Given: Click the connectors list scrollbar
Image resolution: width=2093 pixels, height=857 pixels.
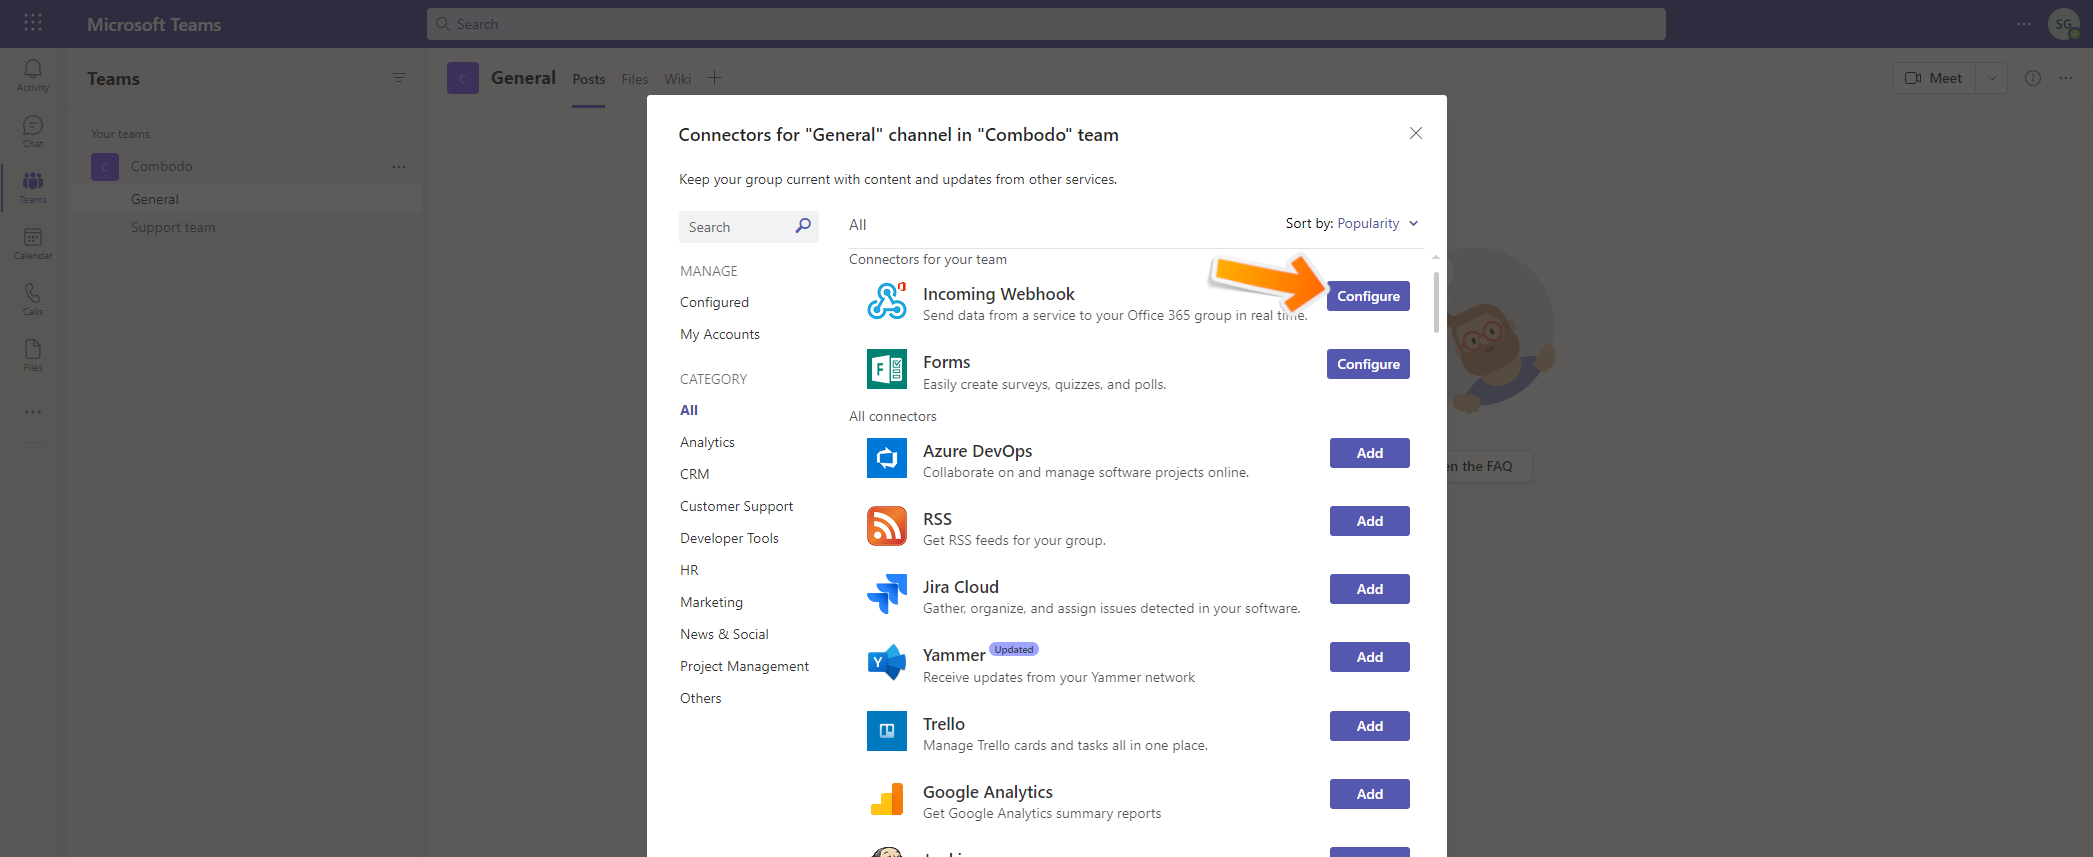Looking at the screenshot, I should (x=1436, y=302).
